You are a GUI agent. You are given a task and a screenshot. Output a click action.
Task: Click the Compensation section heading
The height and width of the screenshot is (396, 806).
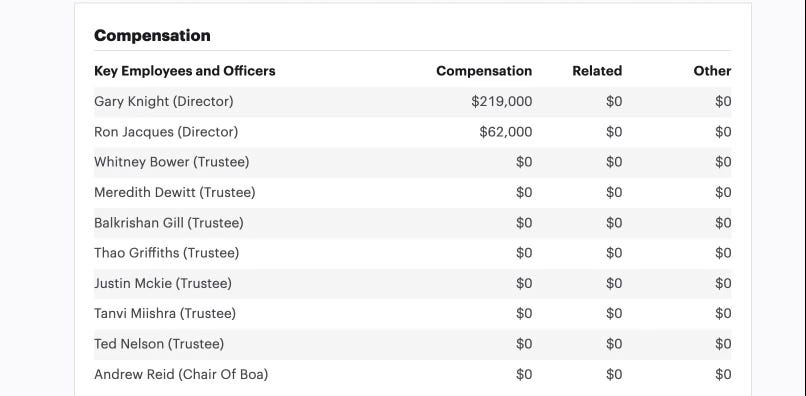point(152,35)
